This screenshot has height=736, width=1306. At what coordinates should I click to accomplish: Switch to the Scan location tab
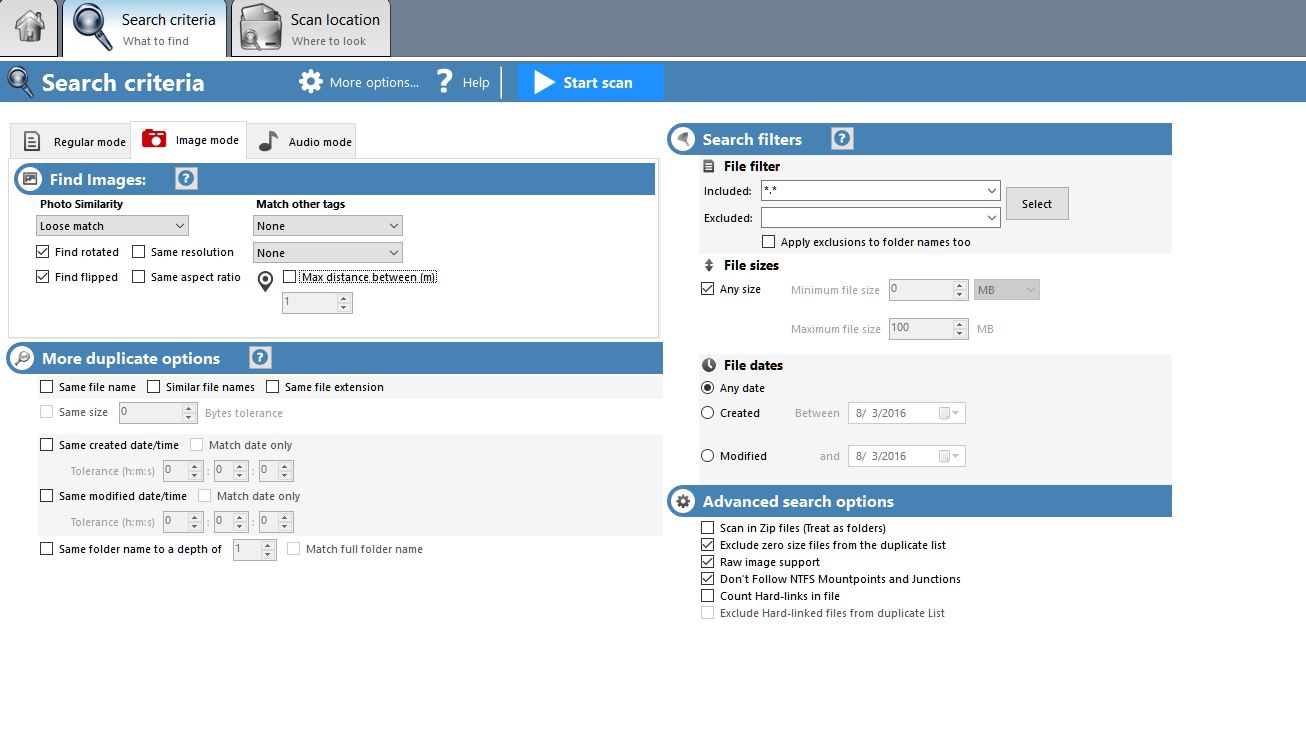pyautogui.click(x=312, y=29)
